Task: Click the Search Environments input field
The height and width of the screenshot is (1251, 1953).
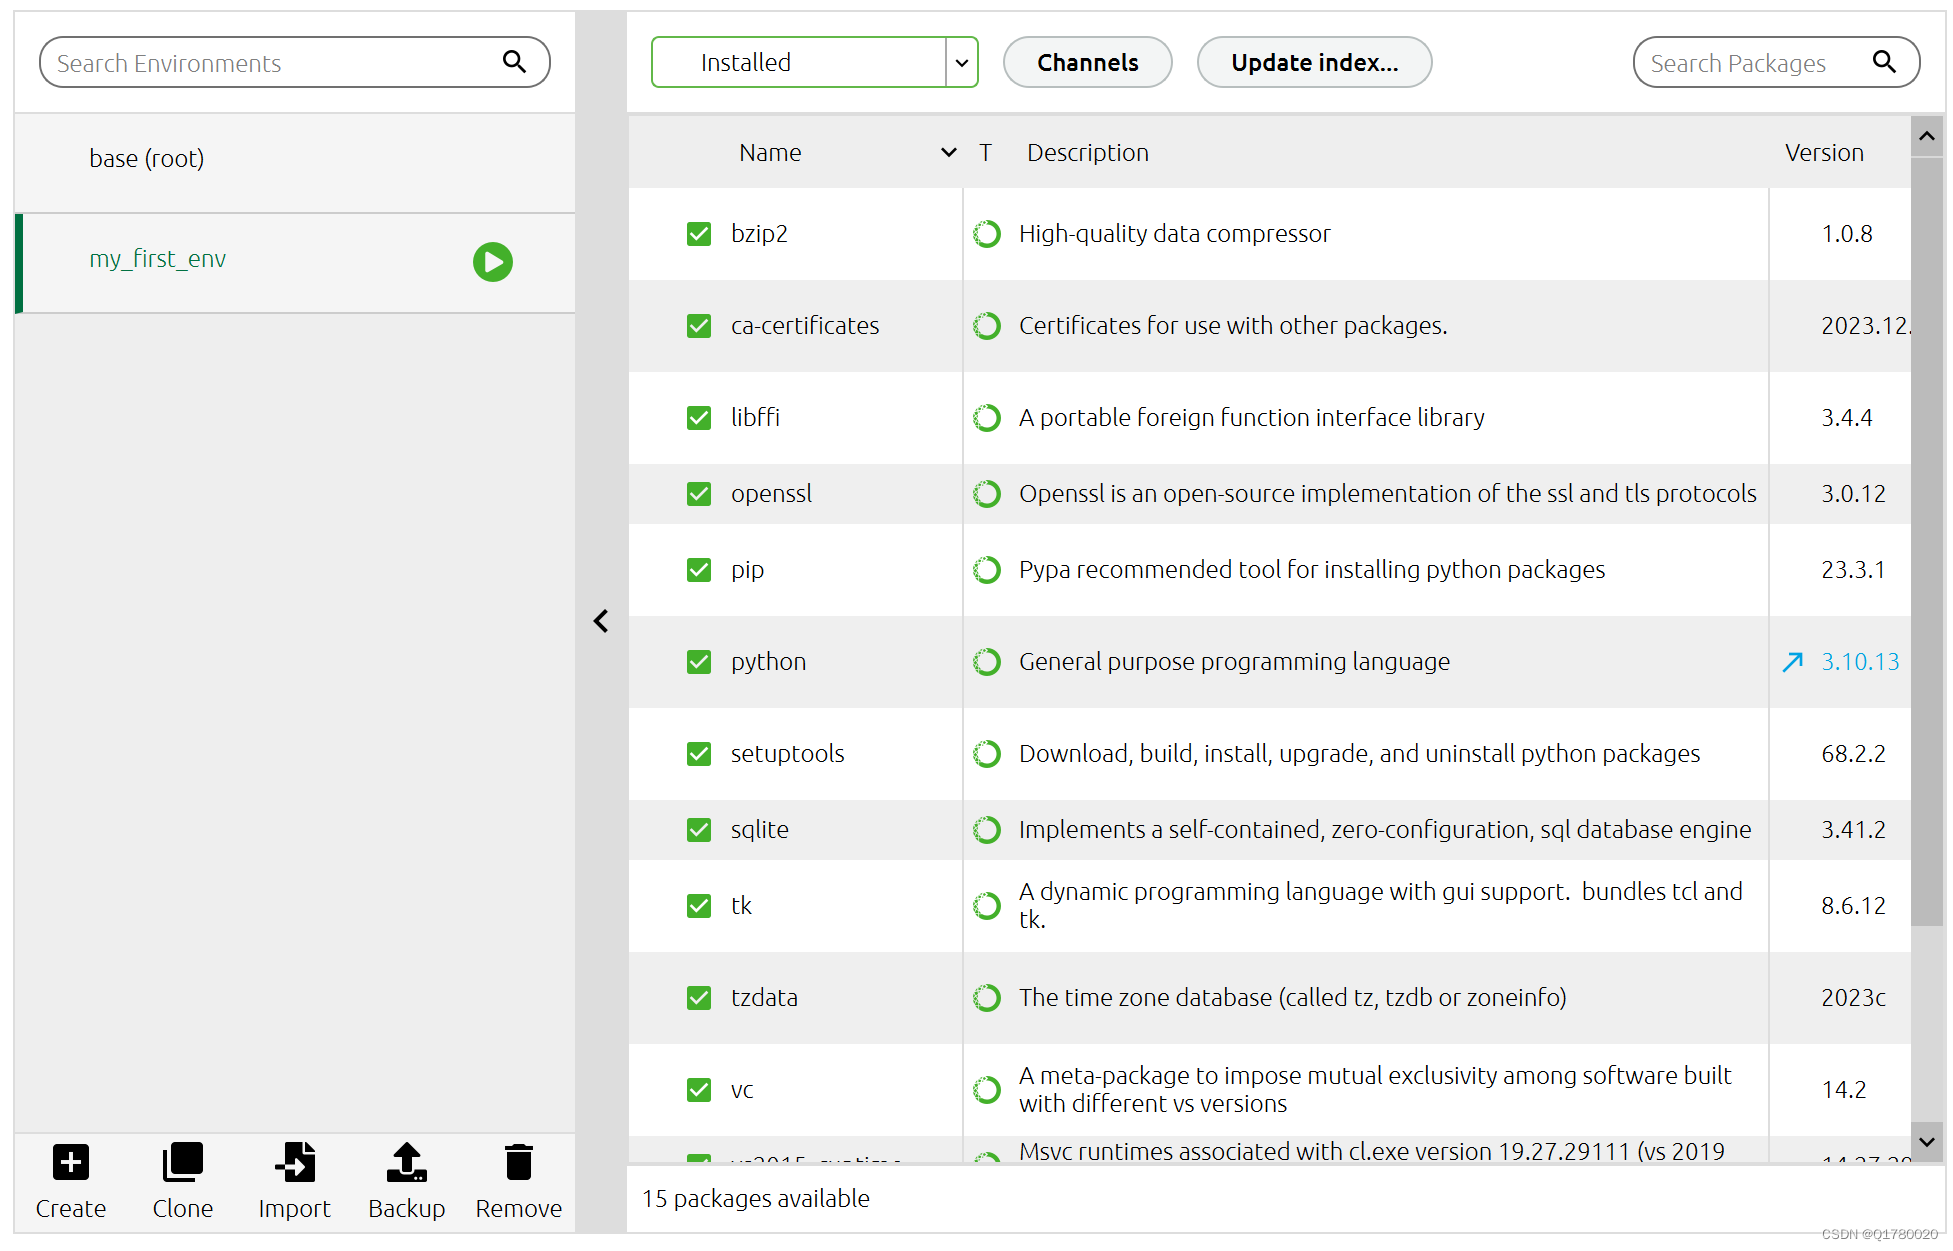Action: coord(270,63)
